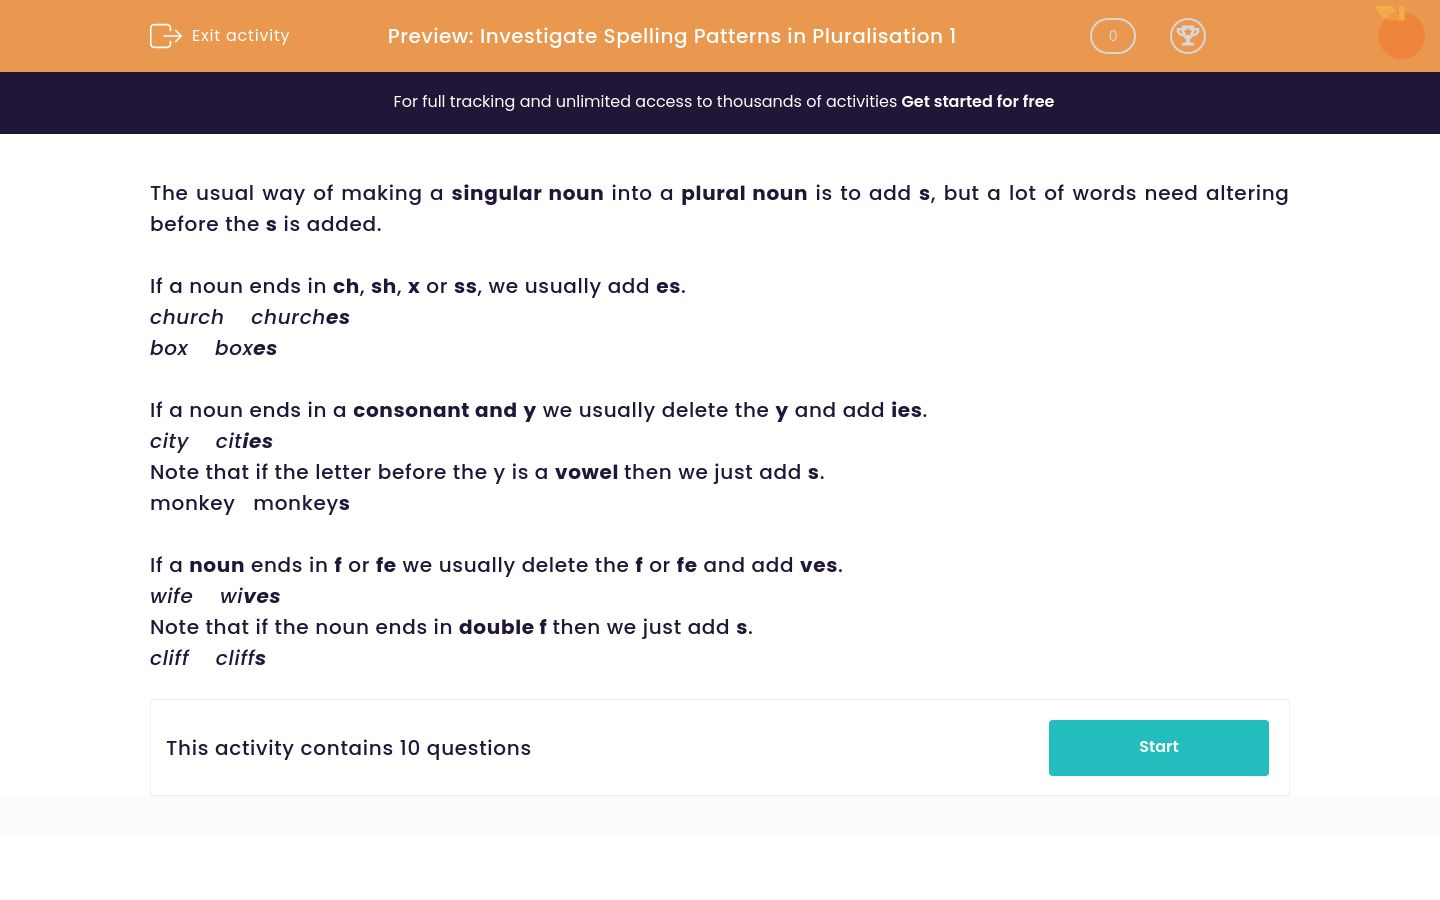
Task: Select the word wives under the fe rule
Action: pos(249,596)
